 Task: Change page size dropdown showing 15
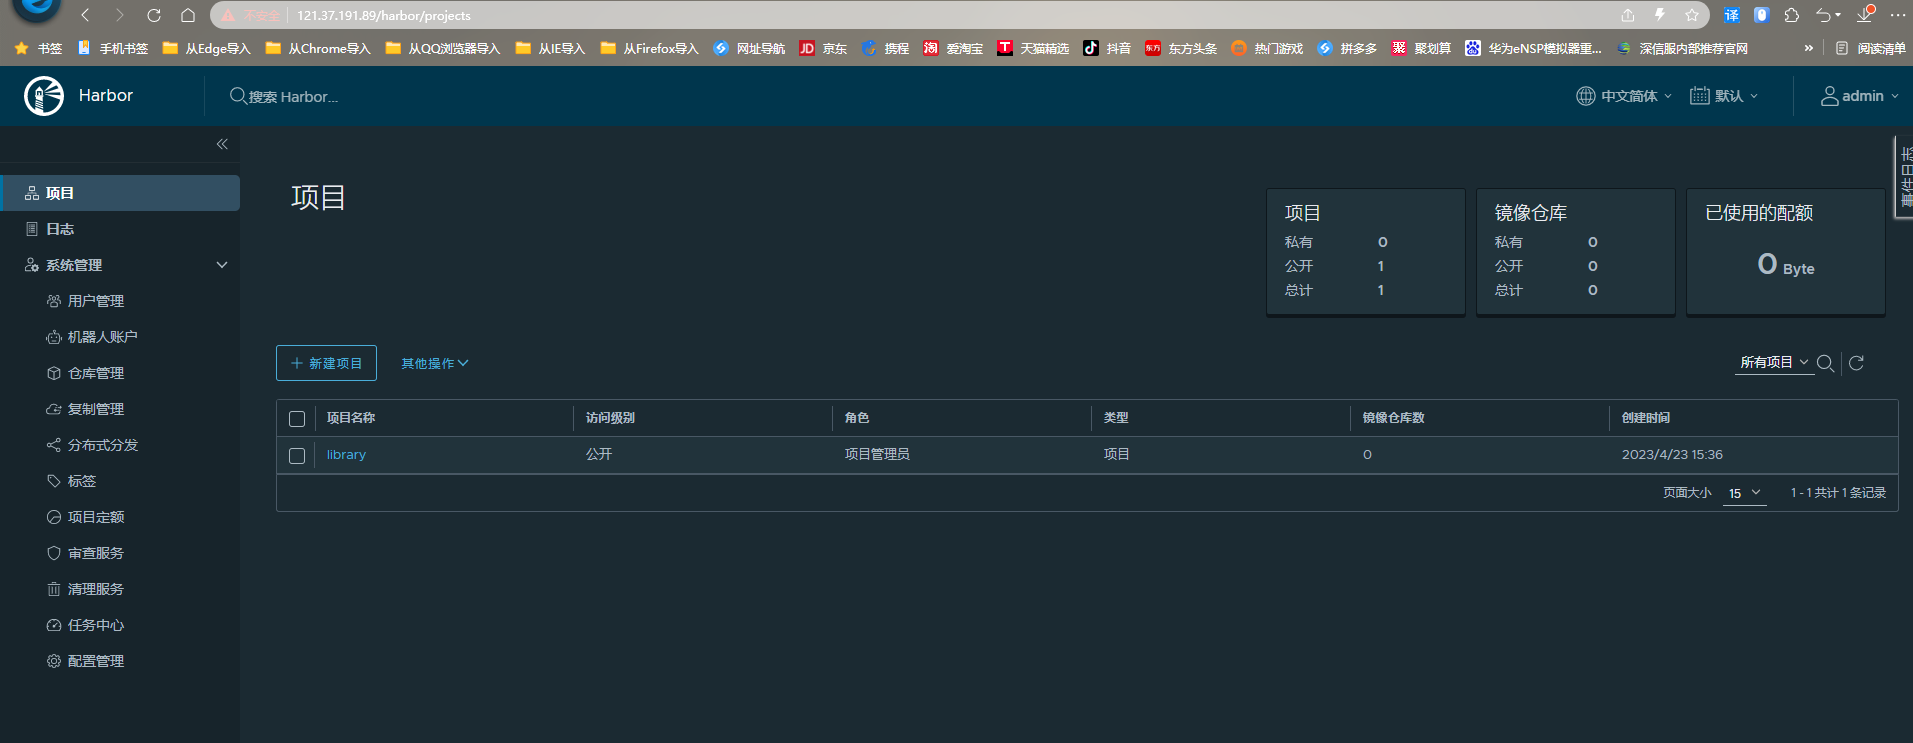click(x=1744, y=493)
